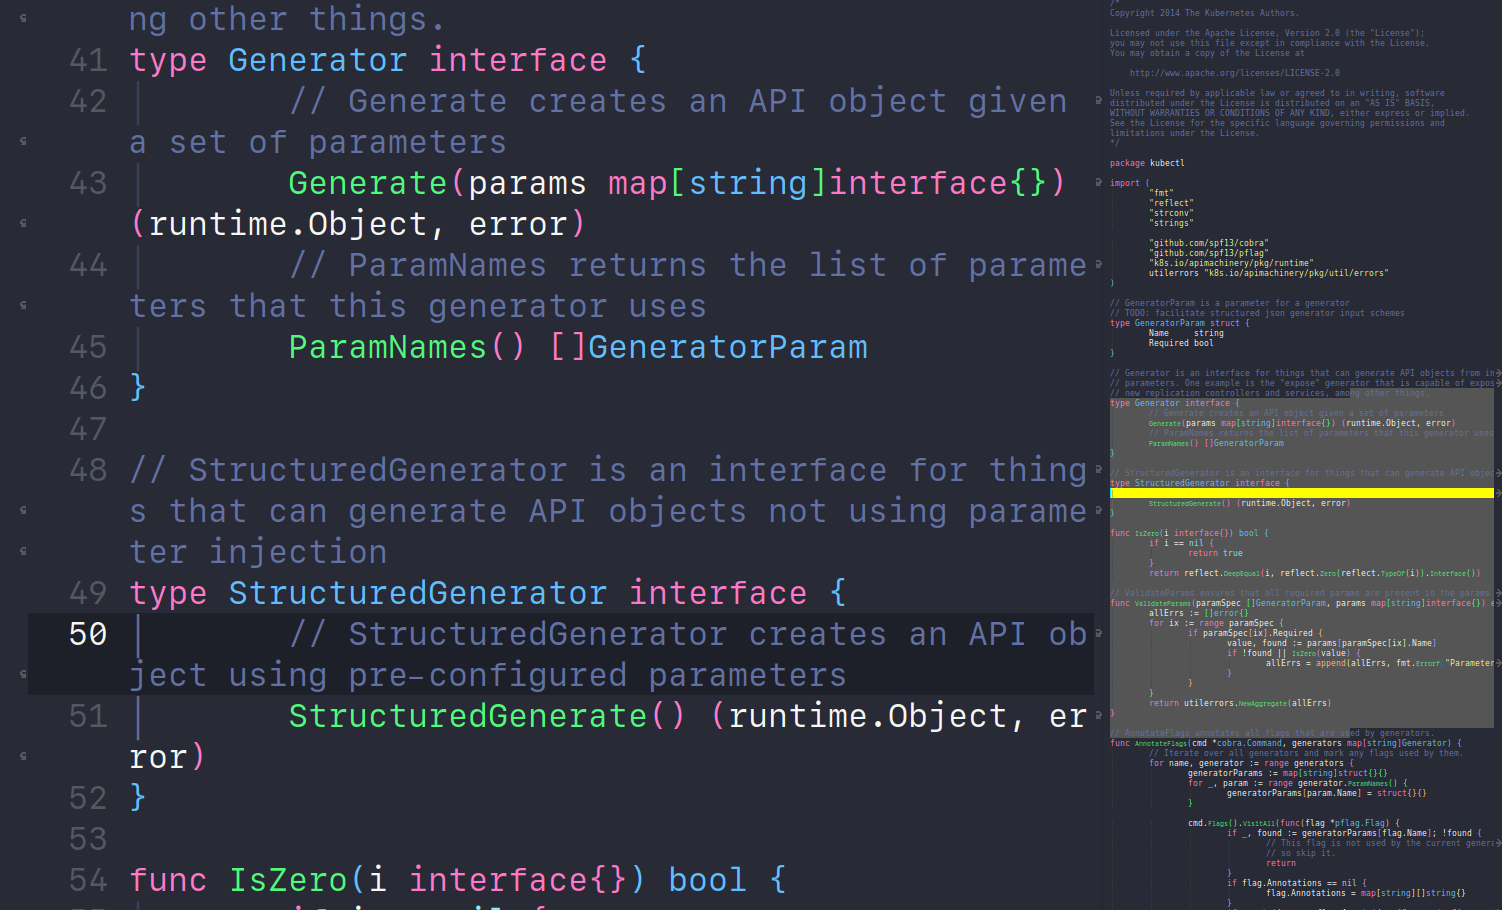The height and width of the screenshot is (910, 1502).
Task: Place cursor on the StructuredGenerate method name
Action: (468, 716)
